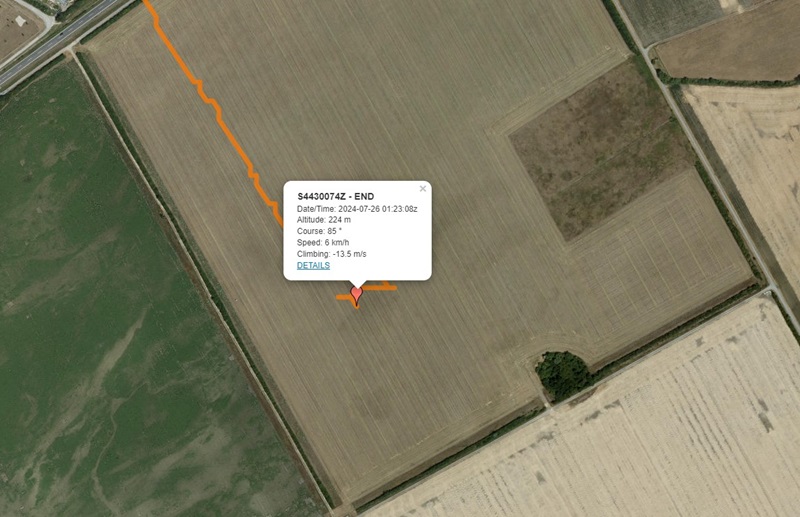Click the Course: 85° text line

coord(319,231)
